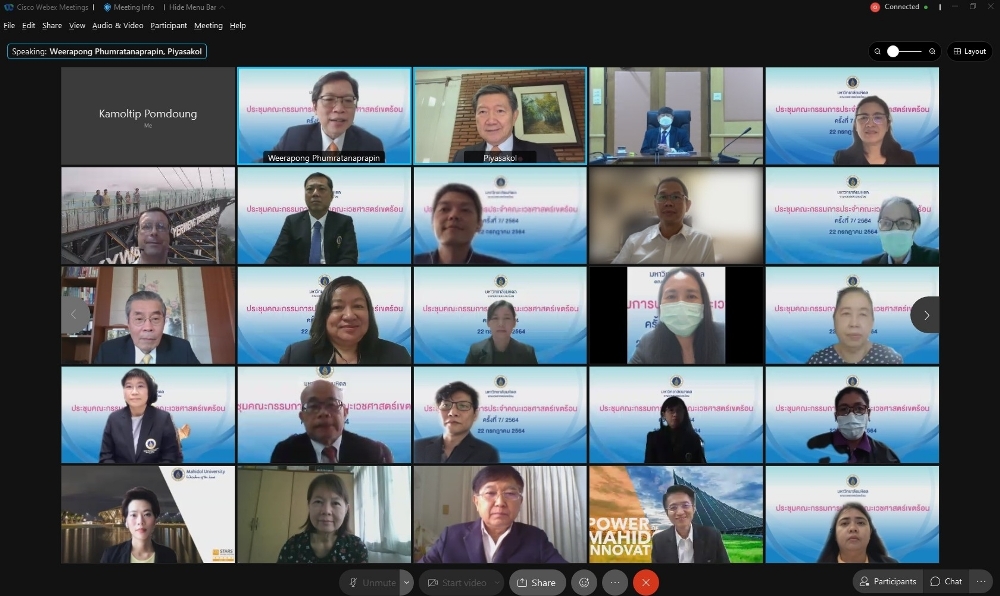
Task: Open panel options next to Chat
Action: (x=981, y=581)
